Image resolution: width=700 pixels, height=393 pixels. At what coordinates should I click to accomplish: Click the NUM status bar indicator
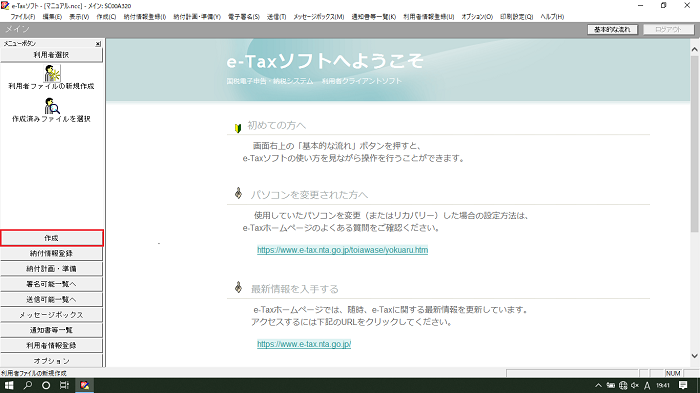[x=673, y=373]
